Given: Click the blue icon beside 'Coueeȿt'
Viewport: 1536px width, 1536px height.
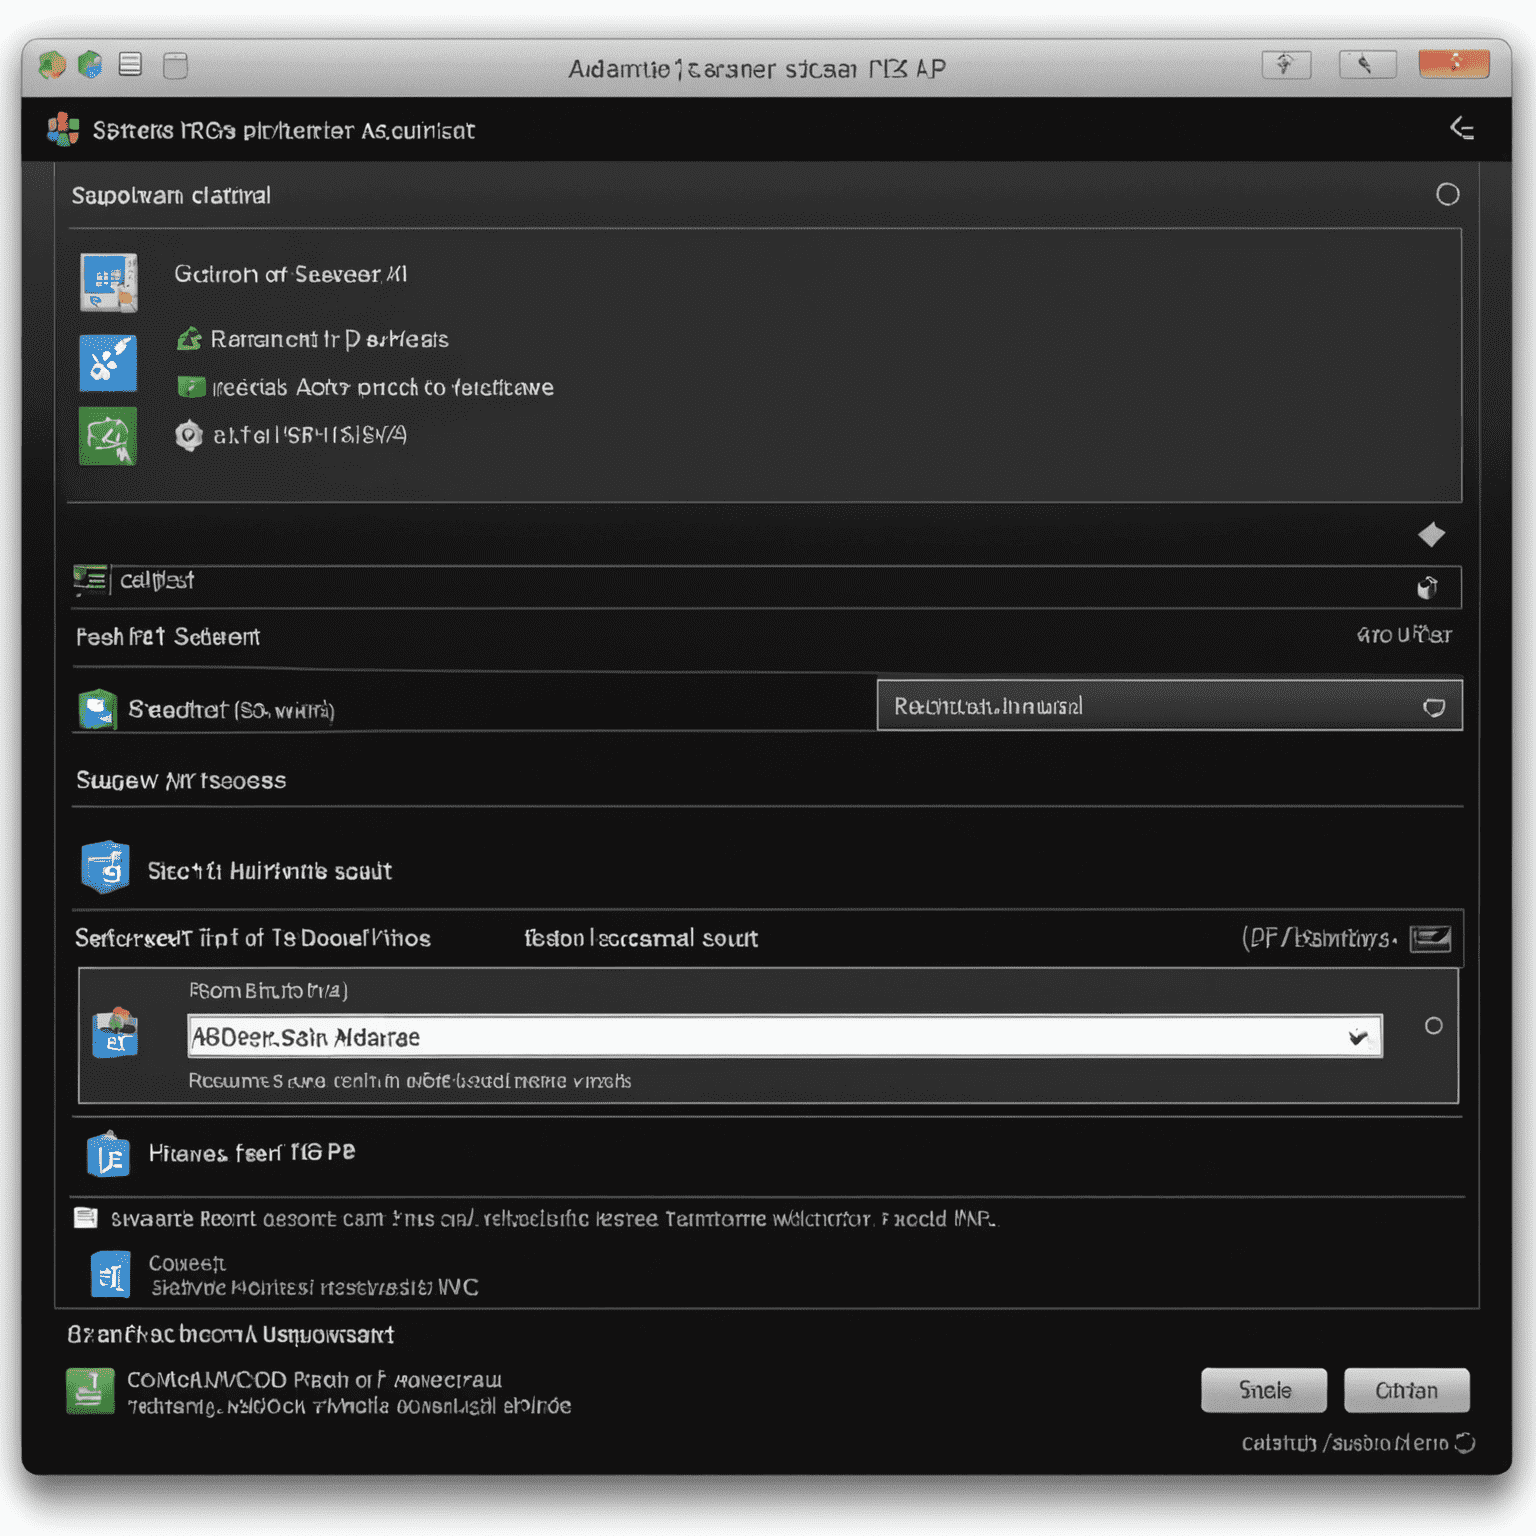Looking at the screenshot, I should coord(110,1275).
